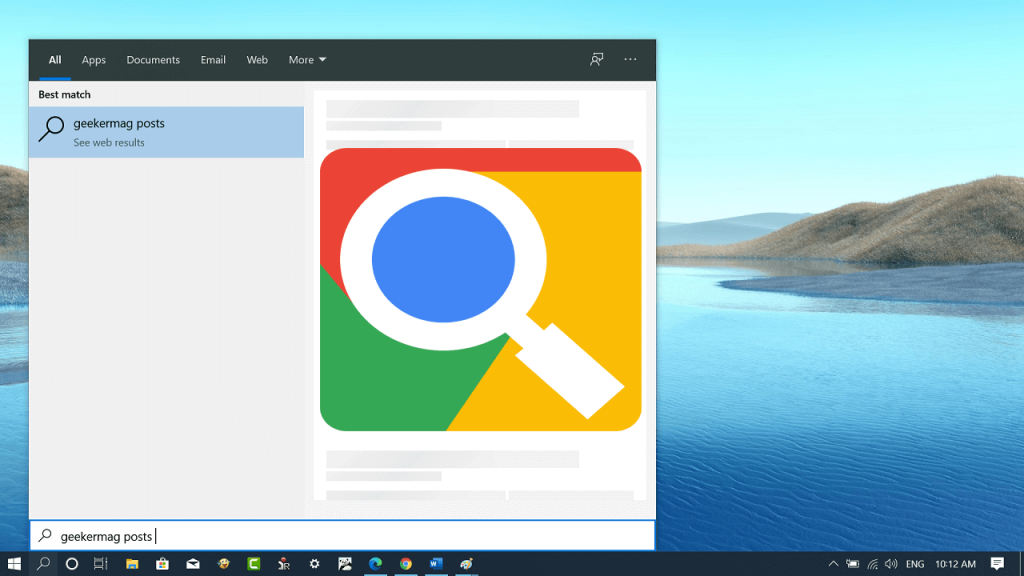Open the Windows Start menu
The image size is (1024, 576).
(14, 564)
